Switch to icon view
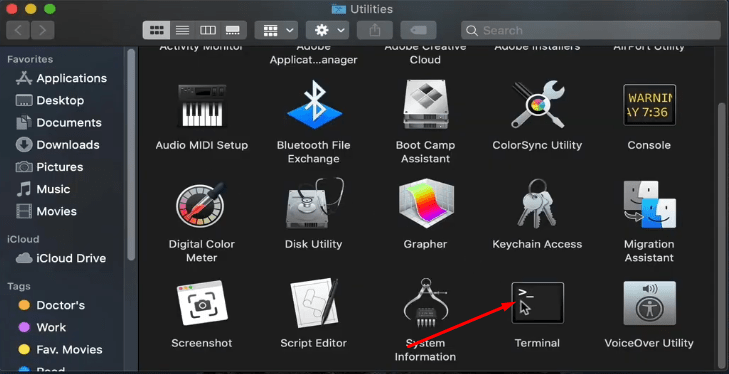The image size is (729, 374). (x=157, y=31)
